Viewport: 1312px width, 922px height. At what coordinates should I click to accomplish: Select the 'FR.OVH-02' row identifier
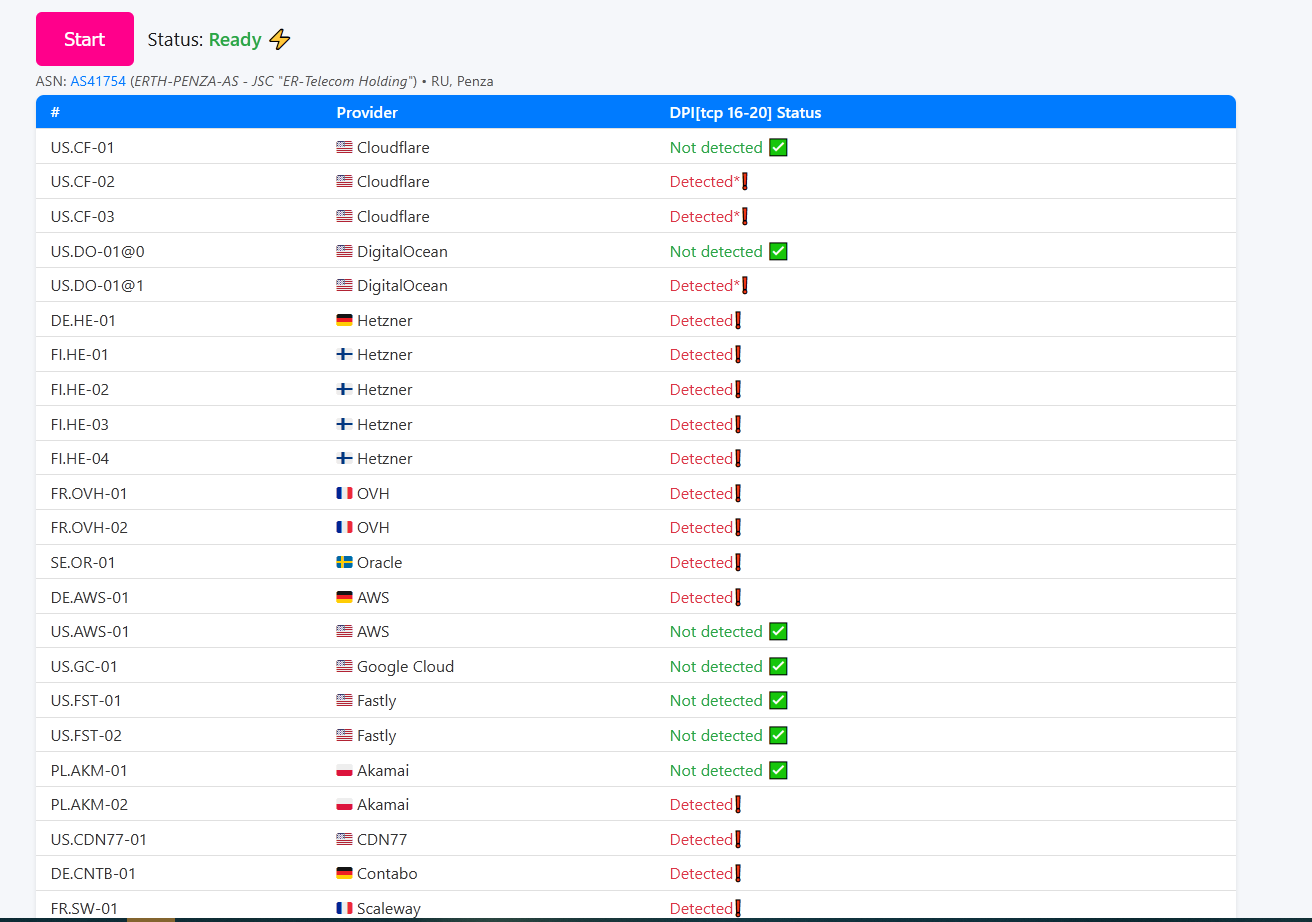pos(89,528)
